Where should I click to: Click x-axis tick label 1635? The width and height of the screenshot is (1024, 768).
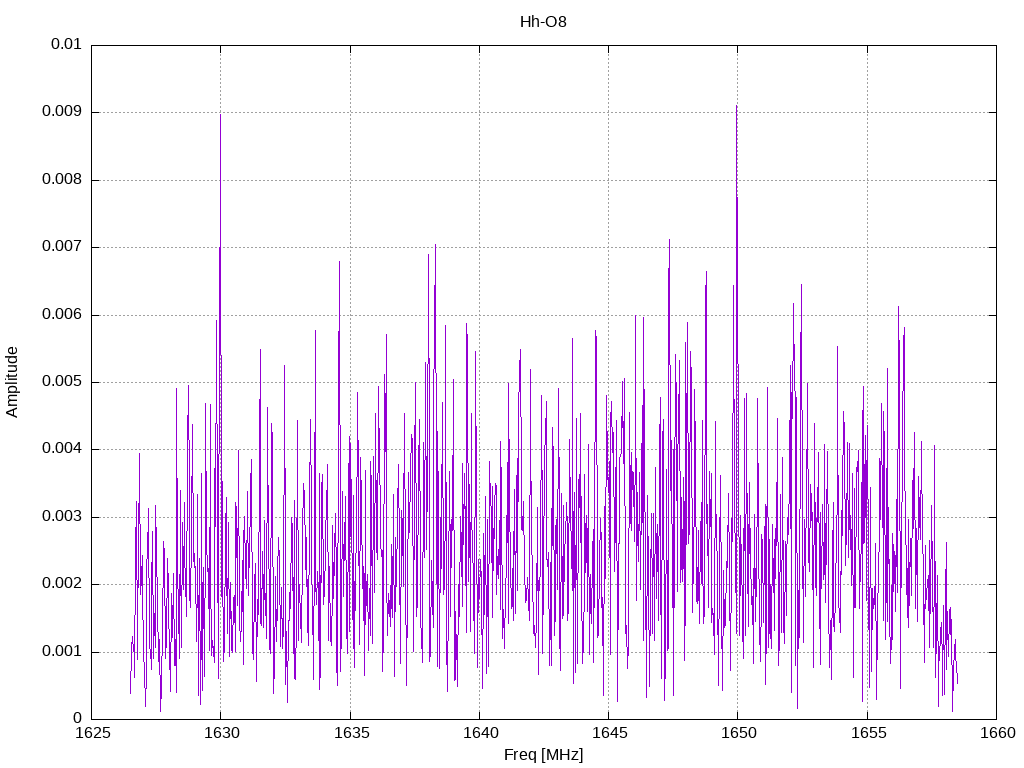(x=351, y=733)
